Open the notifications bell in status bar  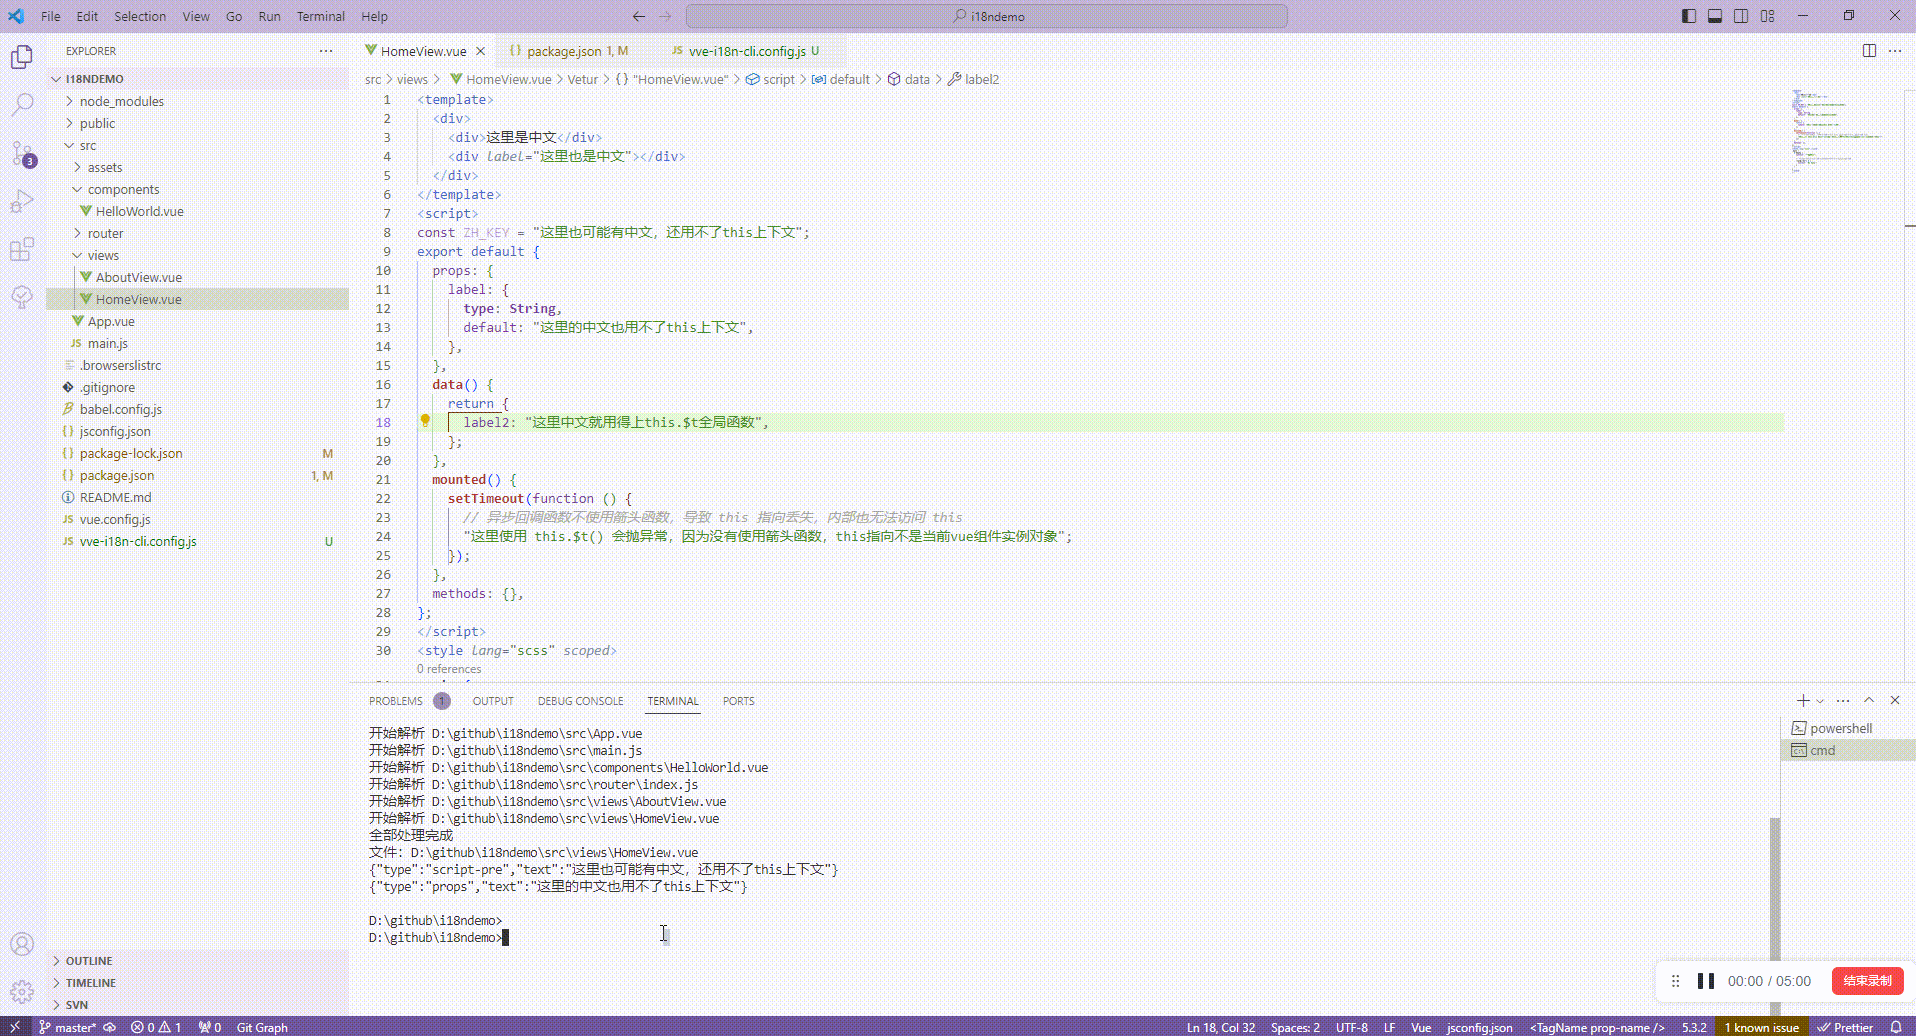pos(1895,1027)
